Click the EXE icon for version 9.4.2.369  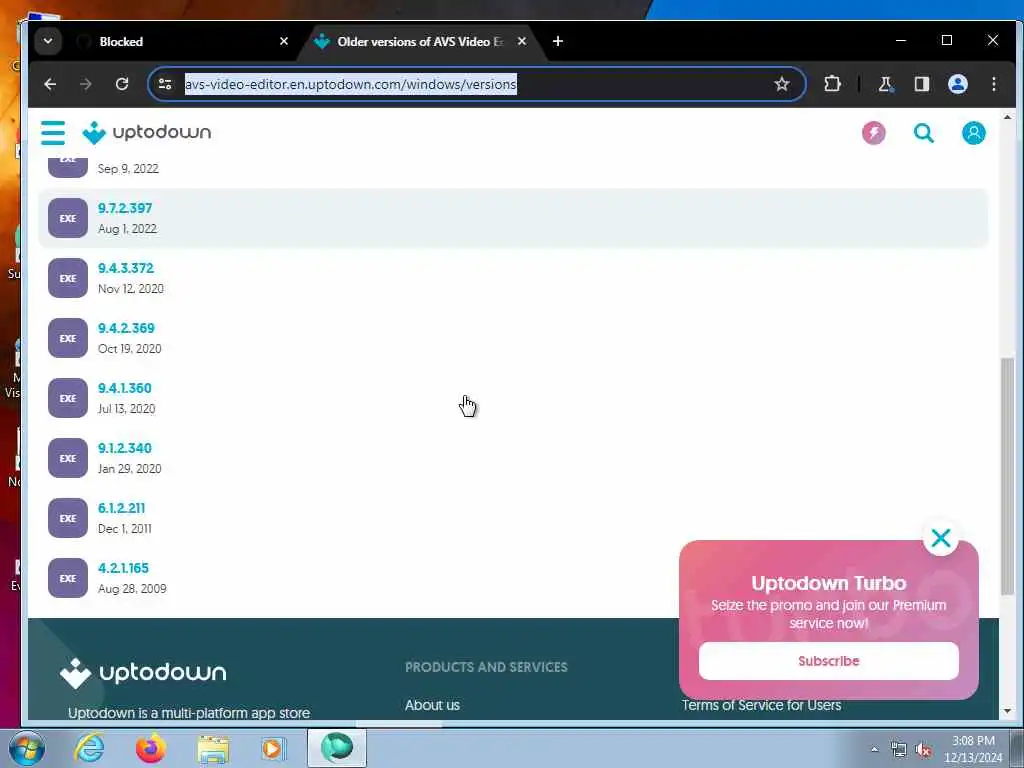pos(68,338)
